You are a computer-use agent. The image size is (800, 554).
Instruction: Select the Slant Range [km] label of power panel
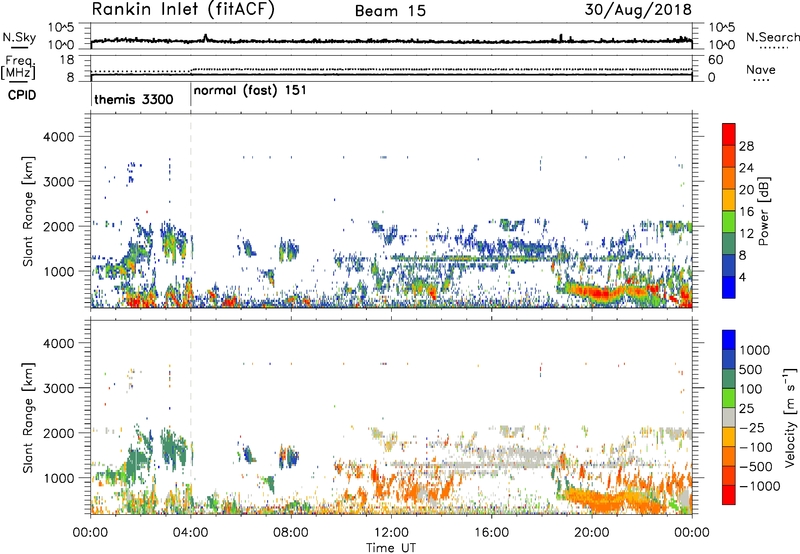(x=28, y=211)
